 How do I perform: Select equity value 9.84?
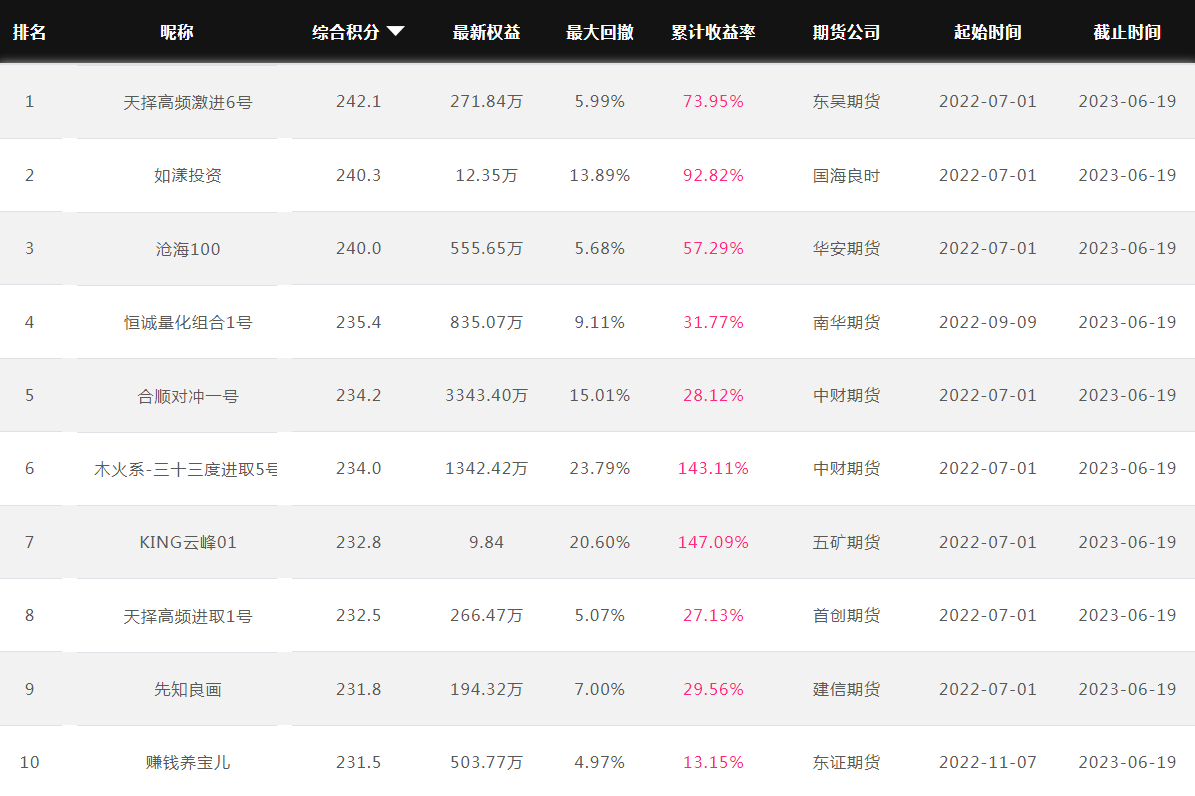pos(486,543)
